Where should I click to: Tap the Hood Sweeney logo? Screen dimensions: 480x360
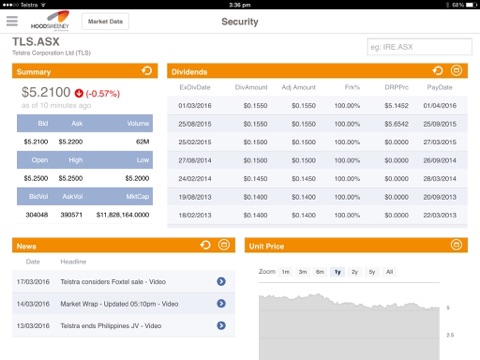coord(50,21)
